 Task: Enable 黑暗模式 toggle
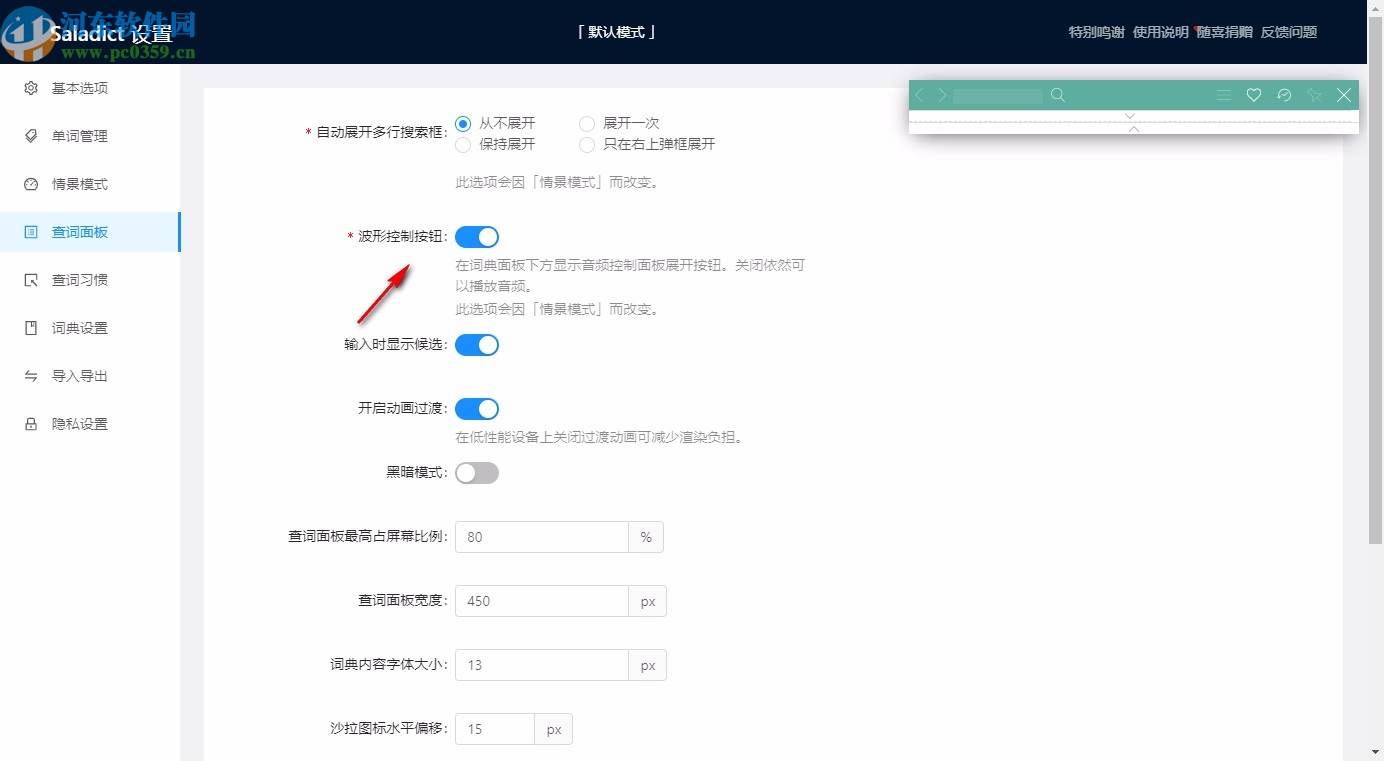[477, 472]
